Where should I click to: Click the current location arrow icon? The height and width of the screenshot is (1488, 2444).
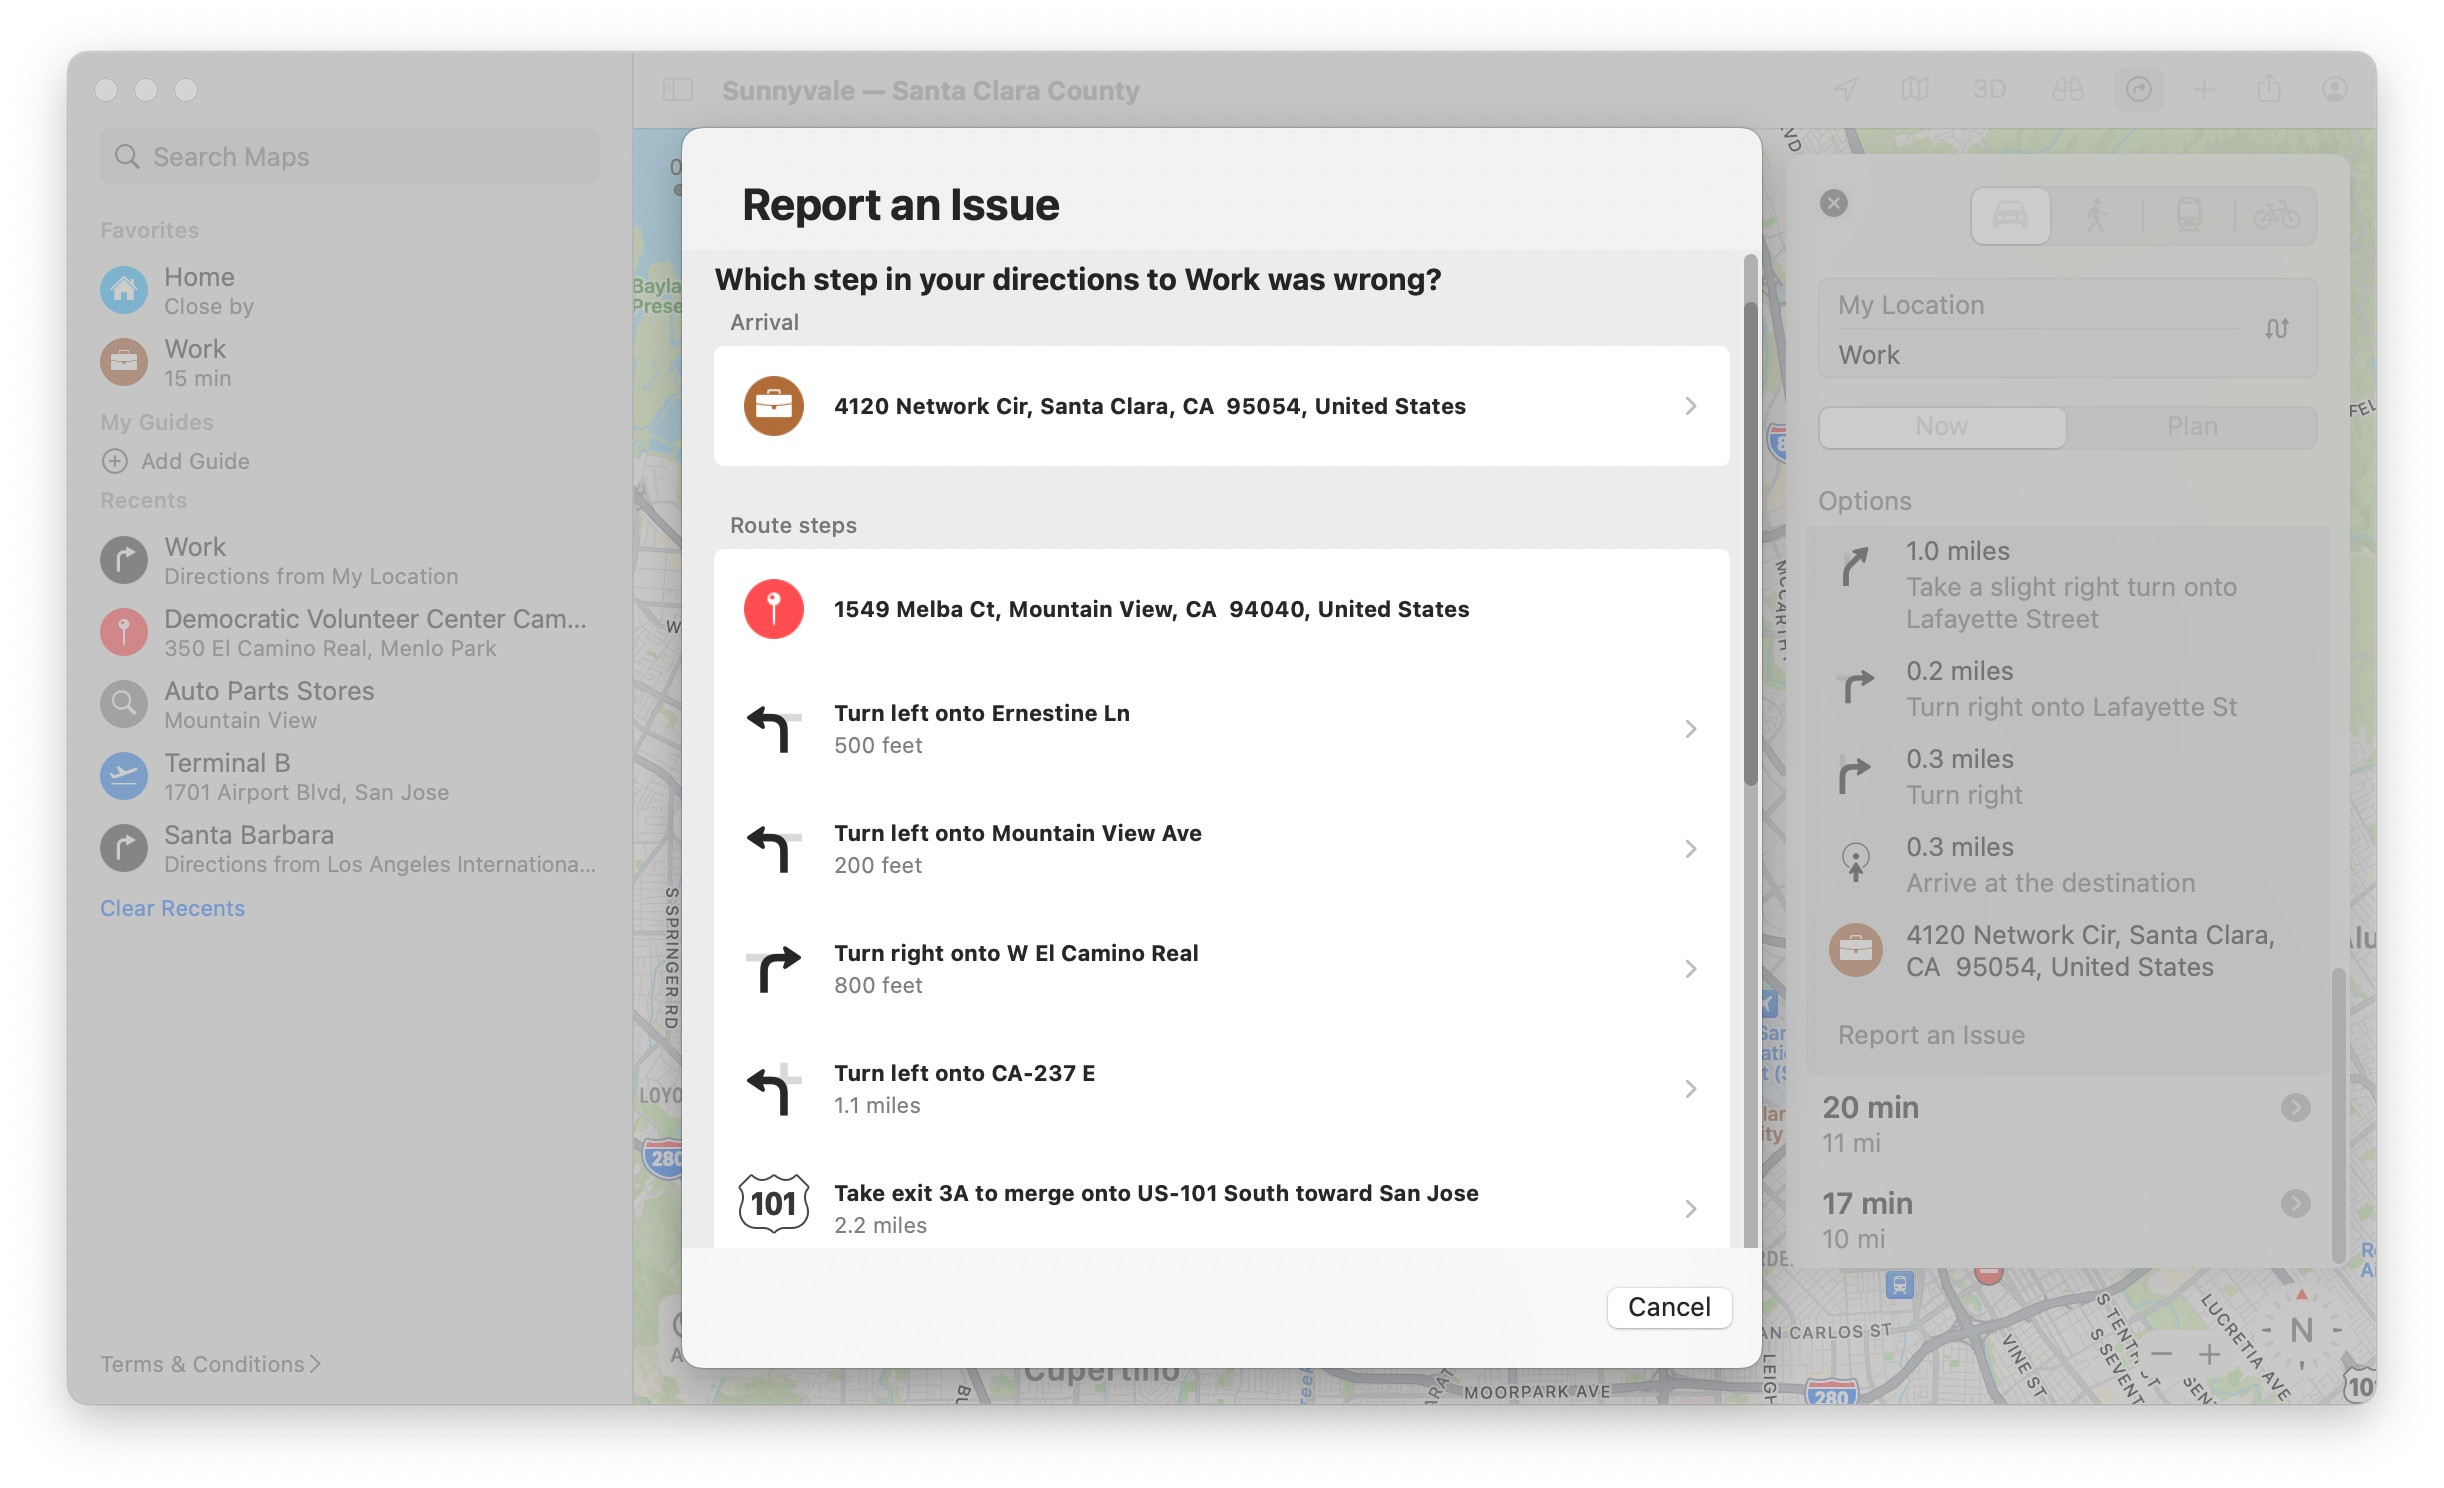click(1845, 90)
